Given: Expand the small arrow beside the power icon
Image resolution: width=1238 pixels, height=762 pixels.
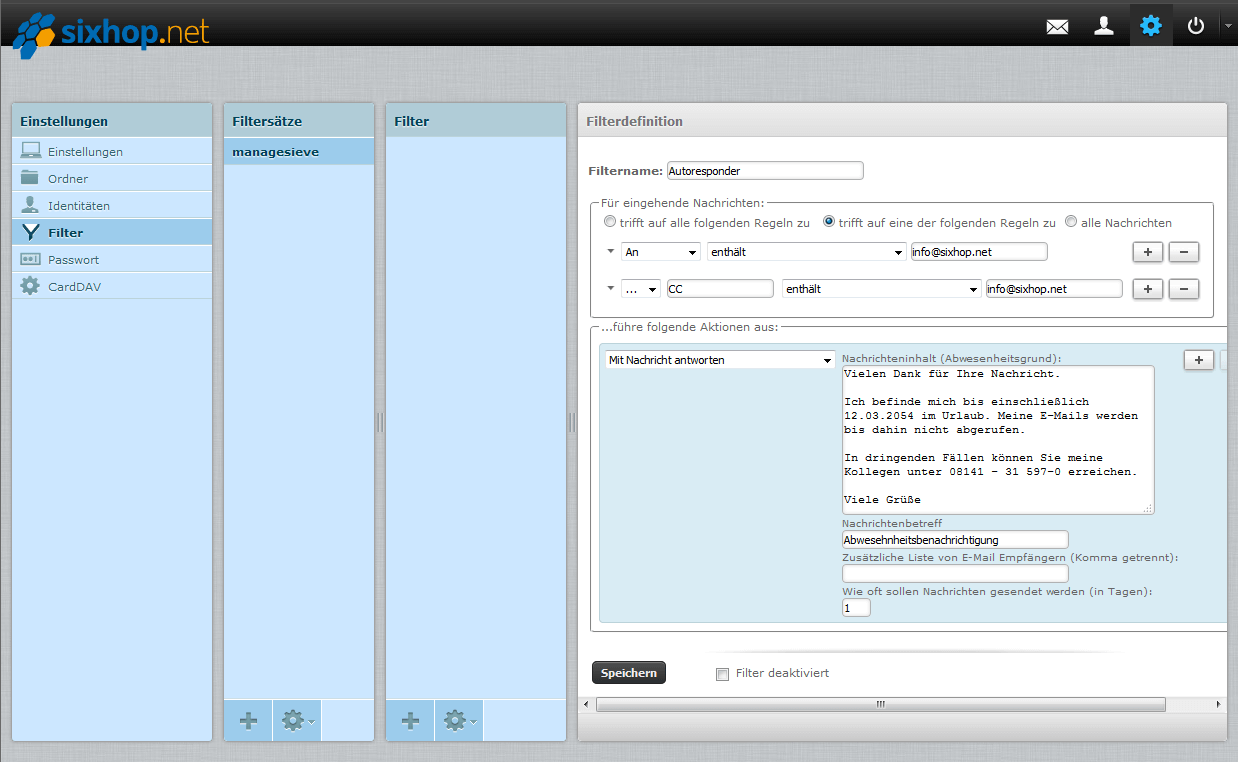Looking at the screenshot, I should point(1228,26).
